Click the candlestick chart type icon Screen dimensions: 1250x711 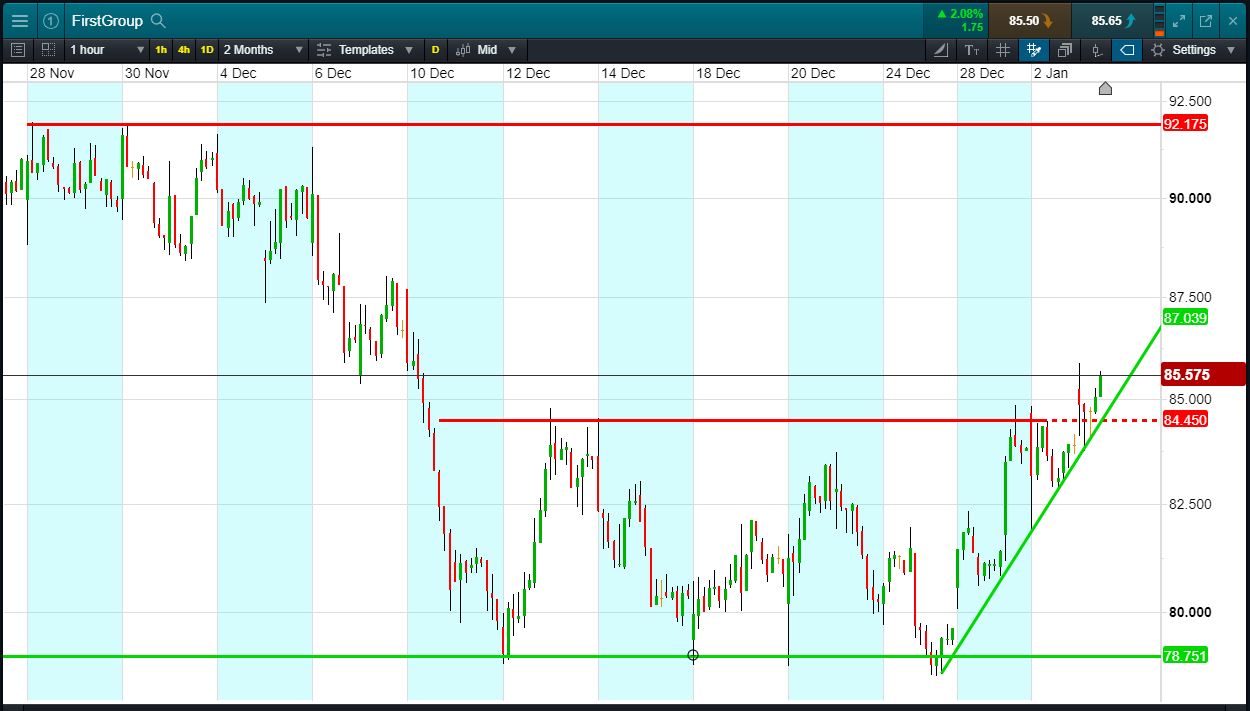[x=463, y=50]
